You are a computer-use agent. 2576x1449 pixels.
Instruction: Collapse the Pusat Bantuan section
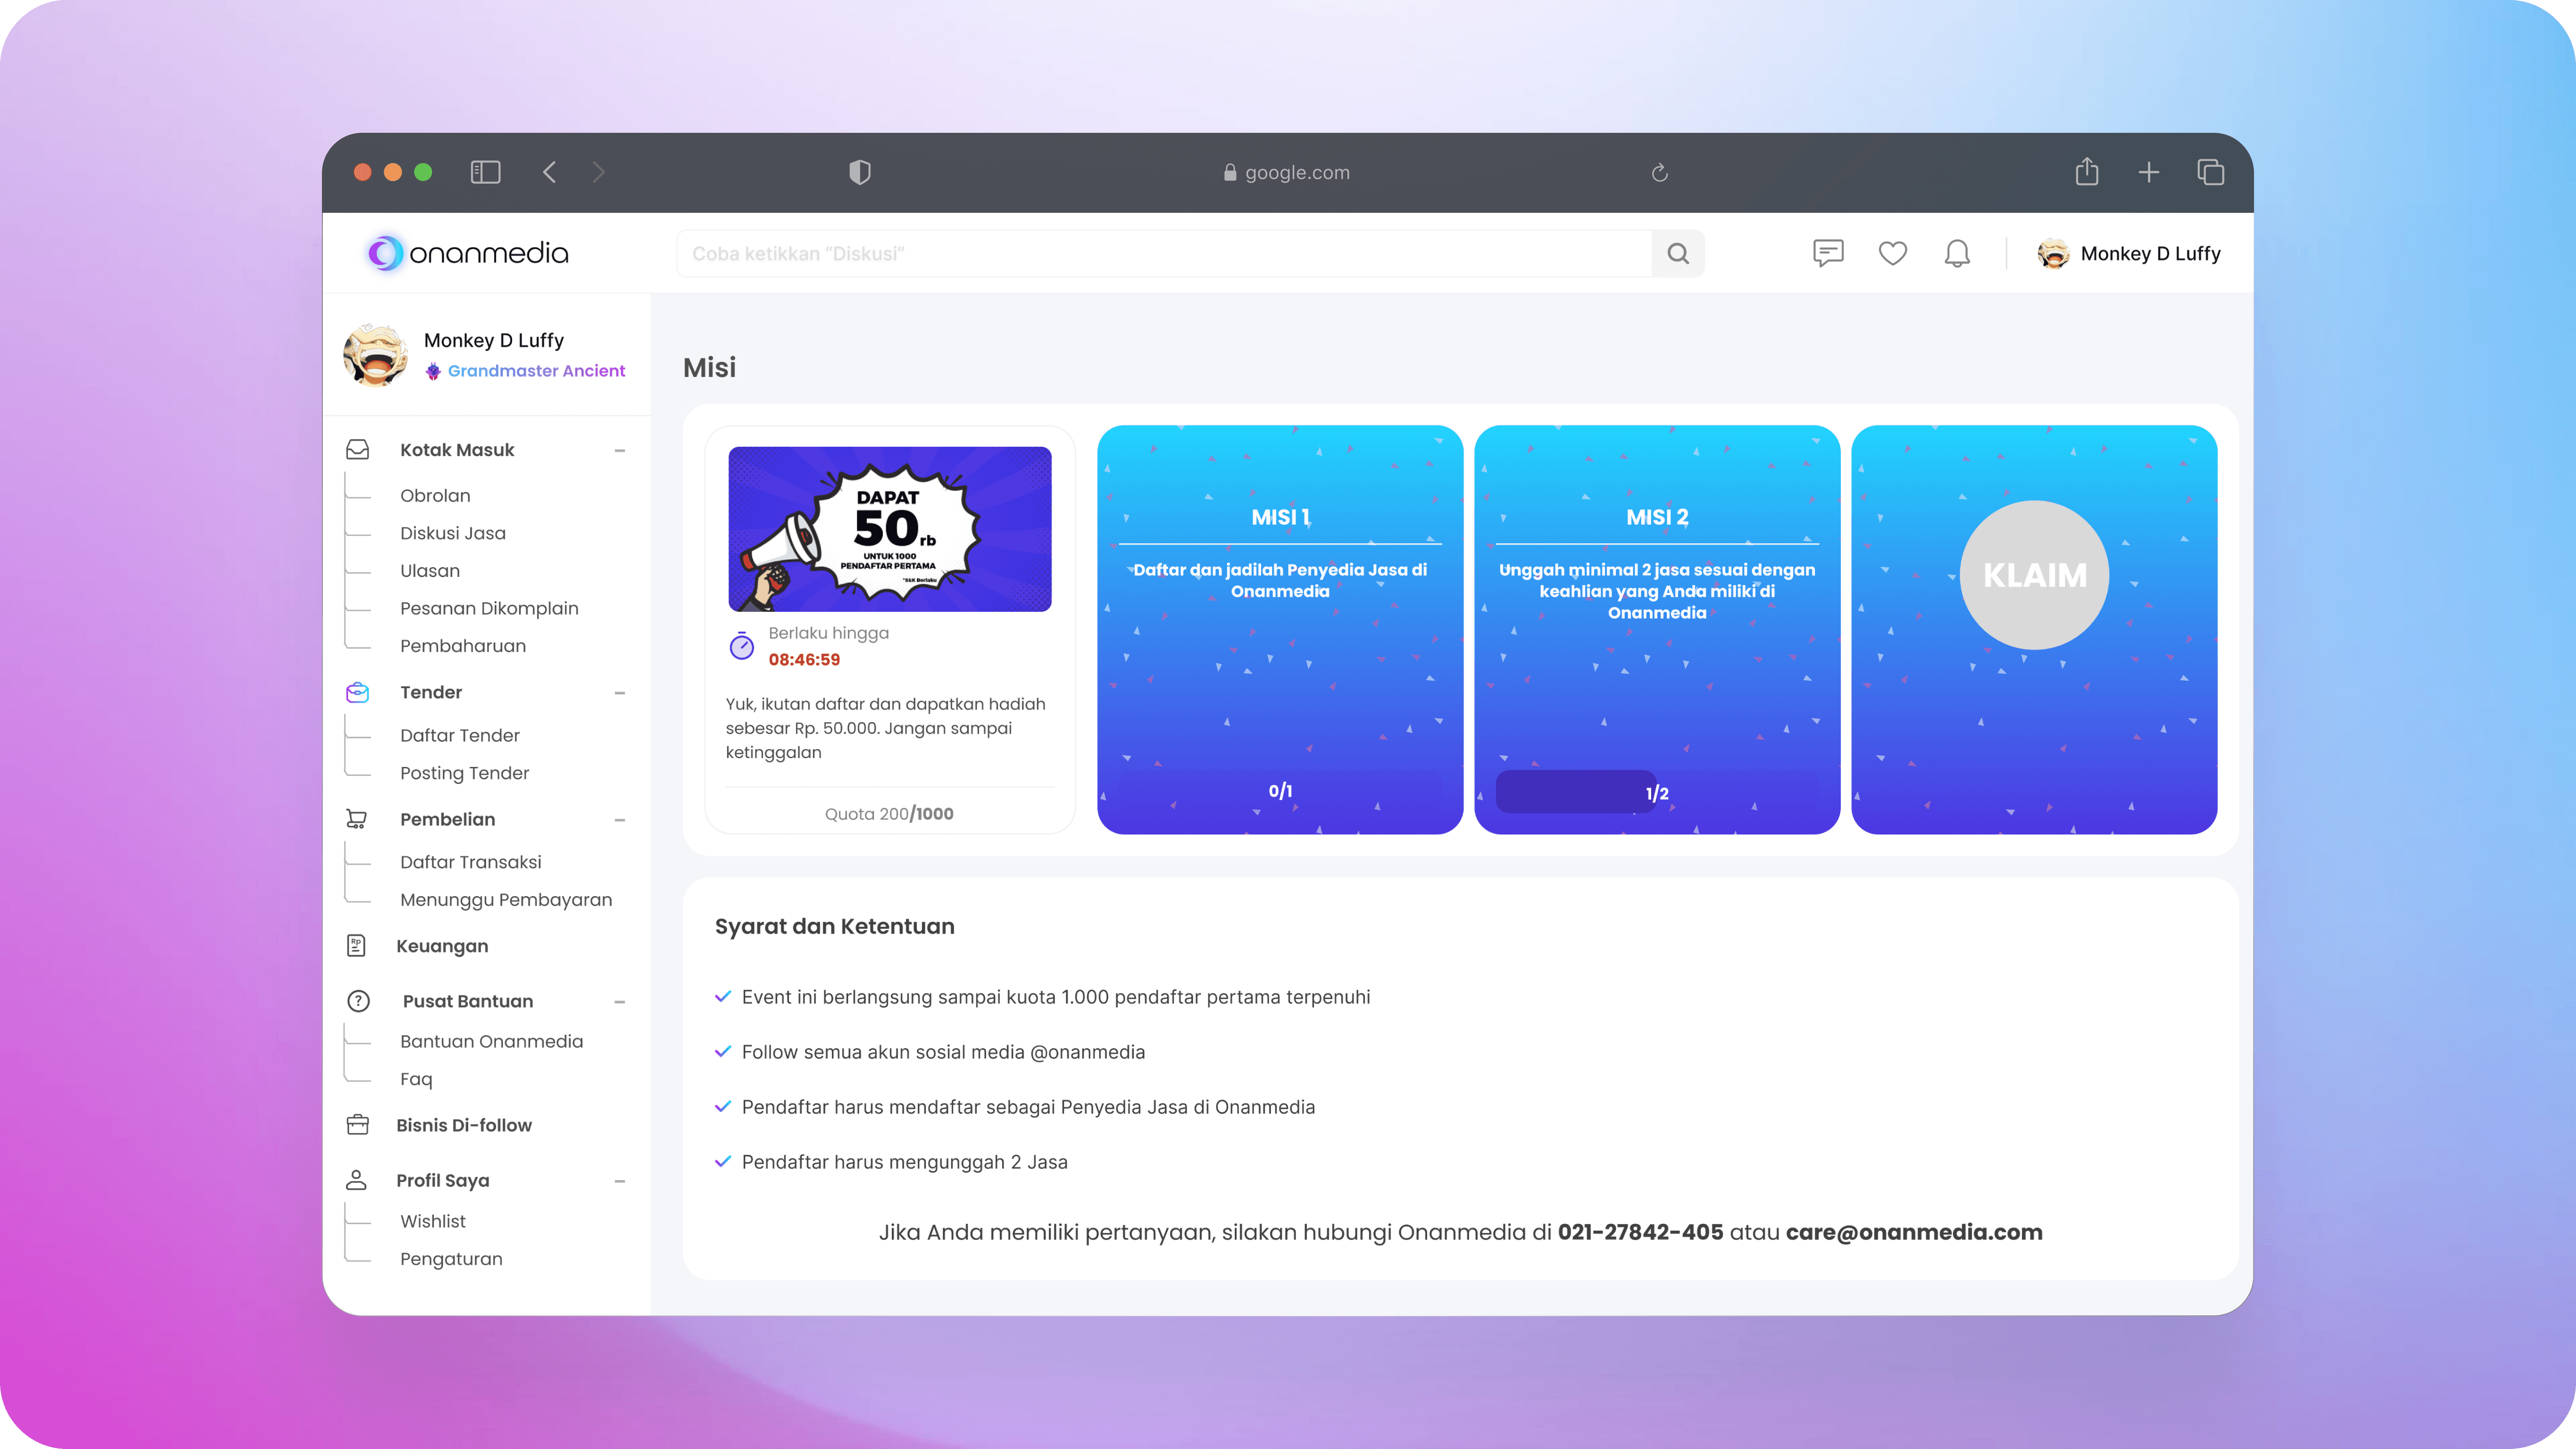(620, 1002)
